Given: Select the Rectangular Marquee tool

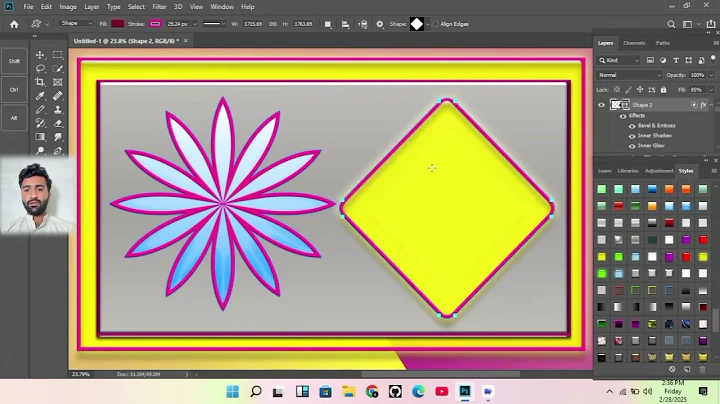Looking at the screenshot, I should click(57, 55).
